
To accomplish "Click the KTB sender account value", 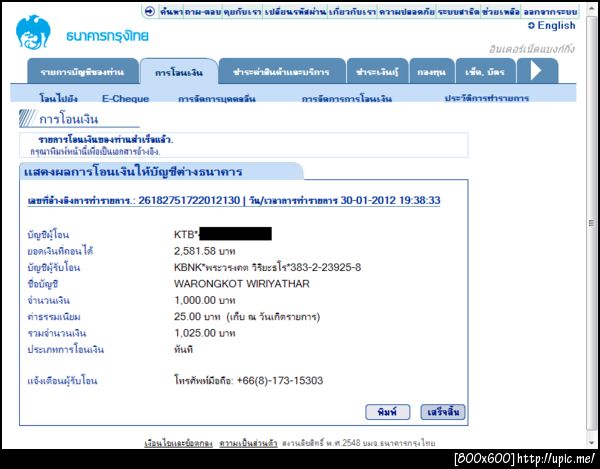I will coord(223,234).
